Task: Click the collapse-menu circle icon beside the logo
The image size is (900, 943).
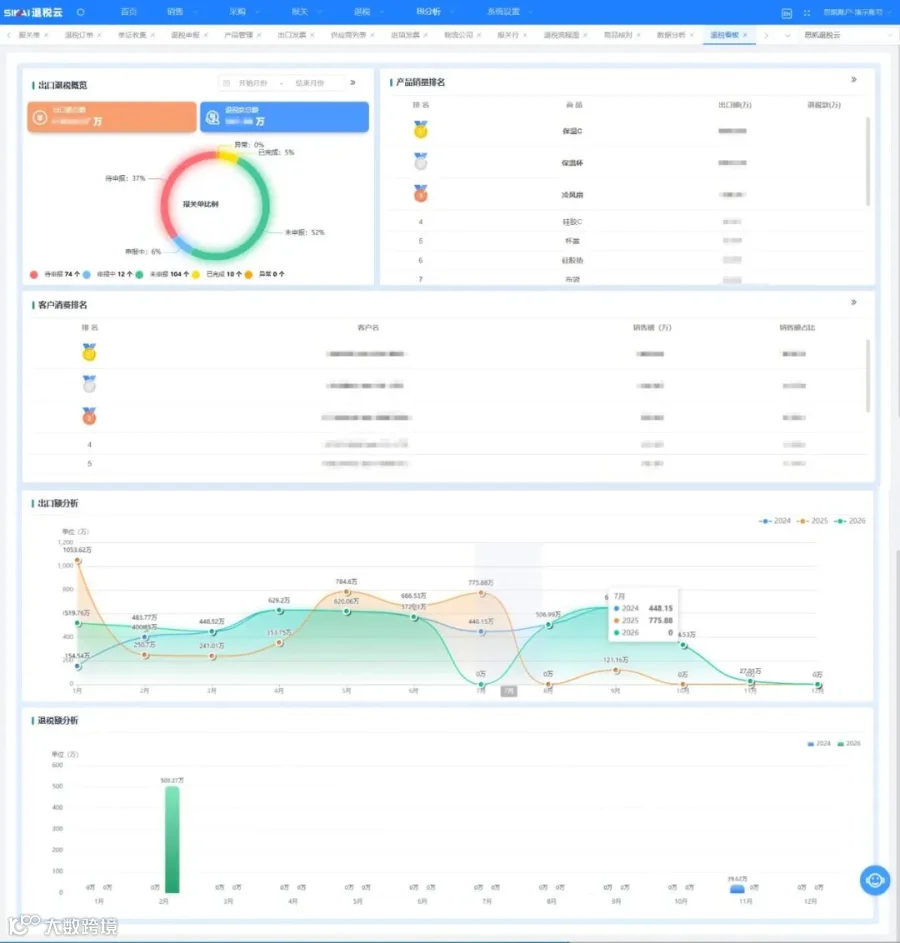Action: pos(81,12)
